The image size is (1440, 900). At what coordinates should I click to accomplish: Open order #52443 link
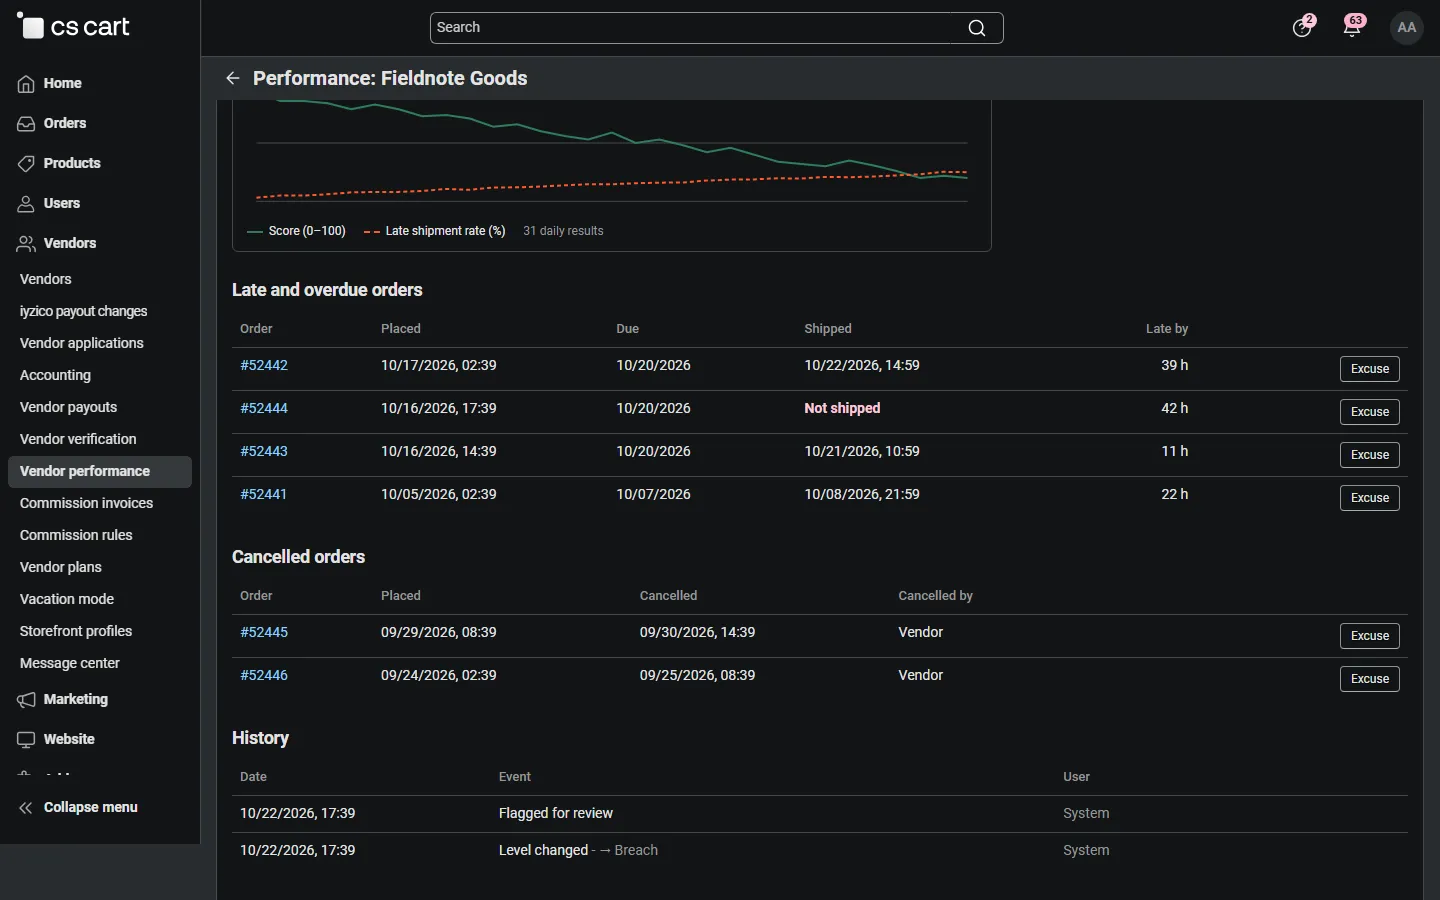click(x=264, y=451)
